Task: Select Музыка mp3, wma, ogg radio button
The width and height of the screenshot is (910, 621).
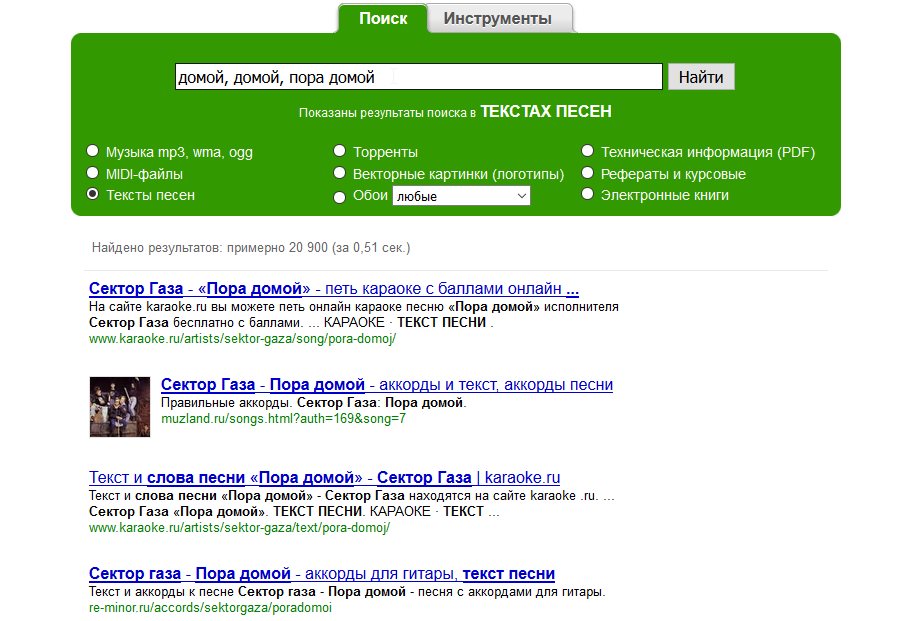Action: [x=93, y=152]
